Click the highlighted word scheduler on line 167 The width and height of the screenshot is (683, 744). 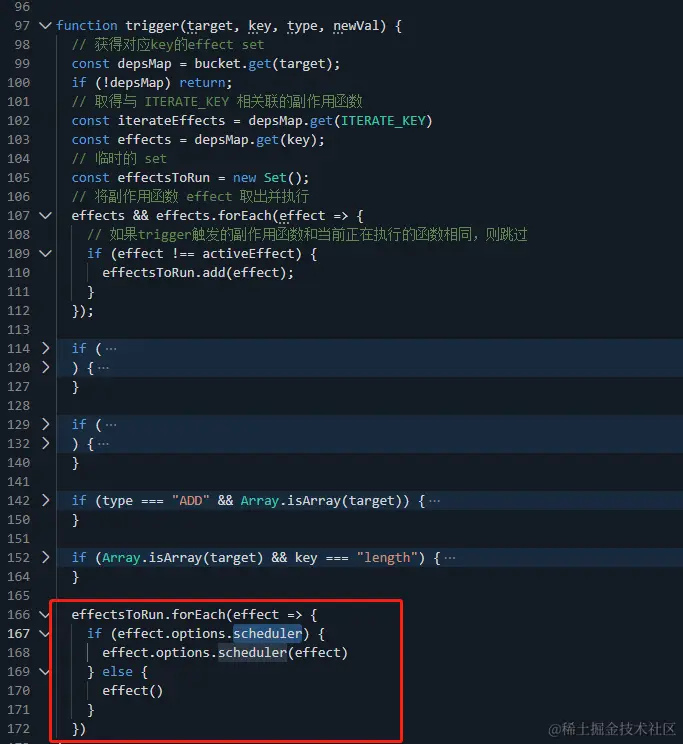[267, 634]
